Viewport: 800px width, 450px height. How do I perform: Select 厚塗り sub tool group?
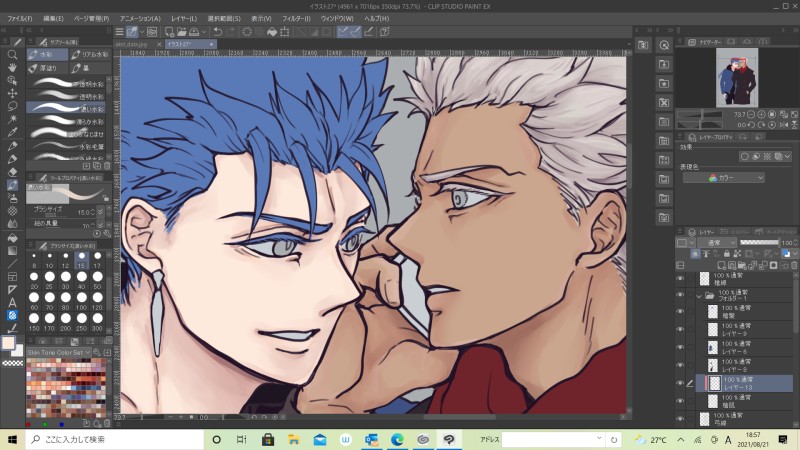coord(47,68)
